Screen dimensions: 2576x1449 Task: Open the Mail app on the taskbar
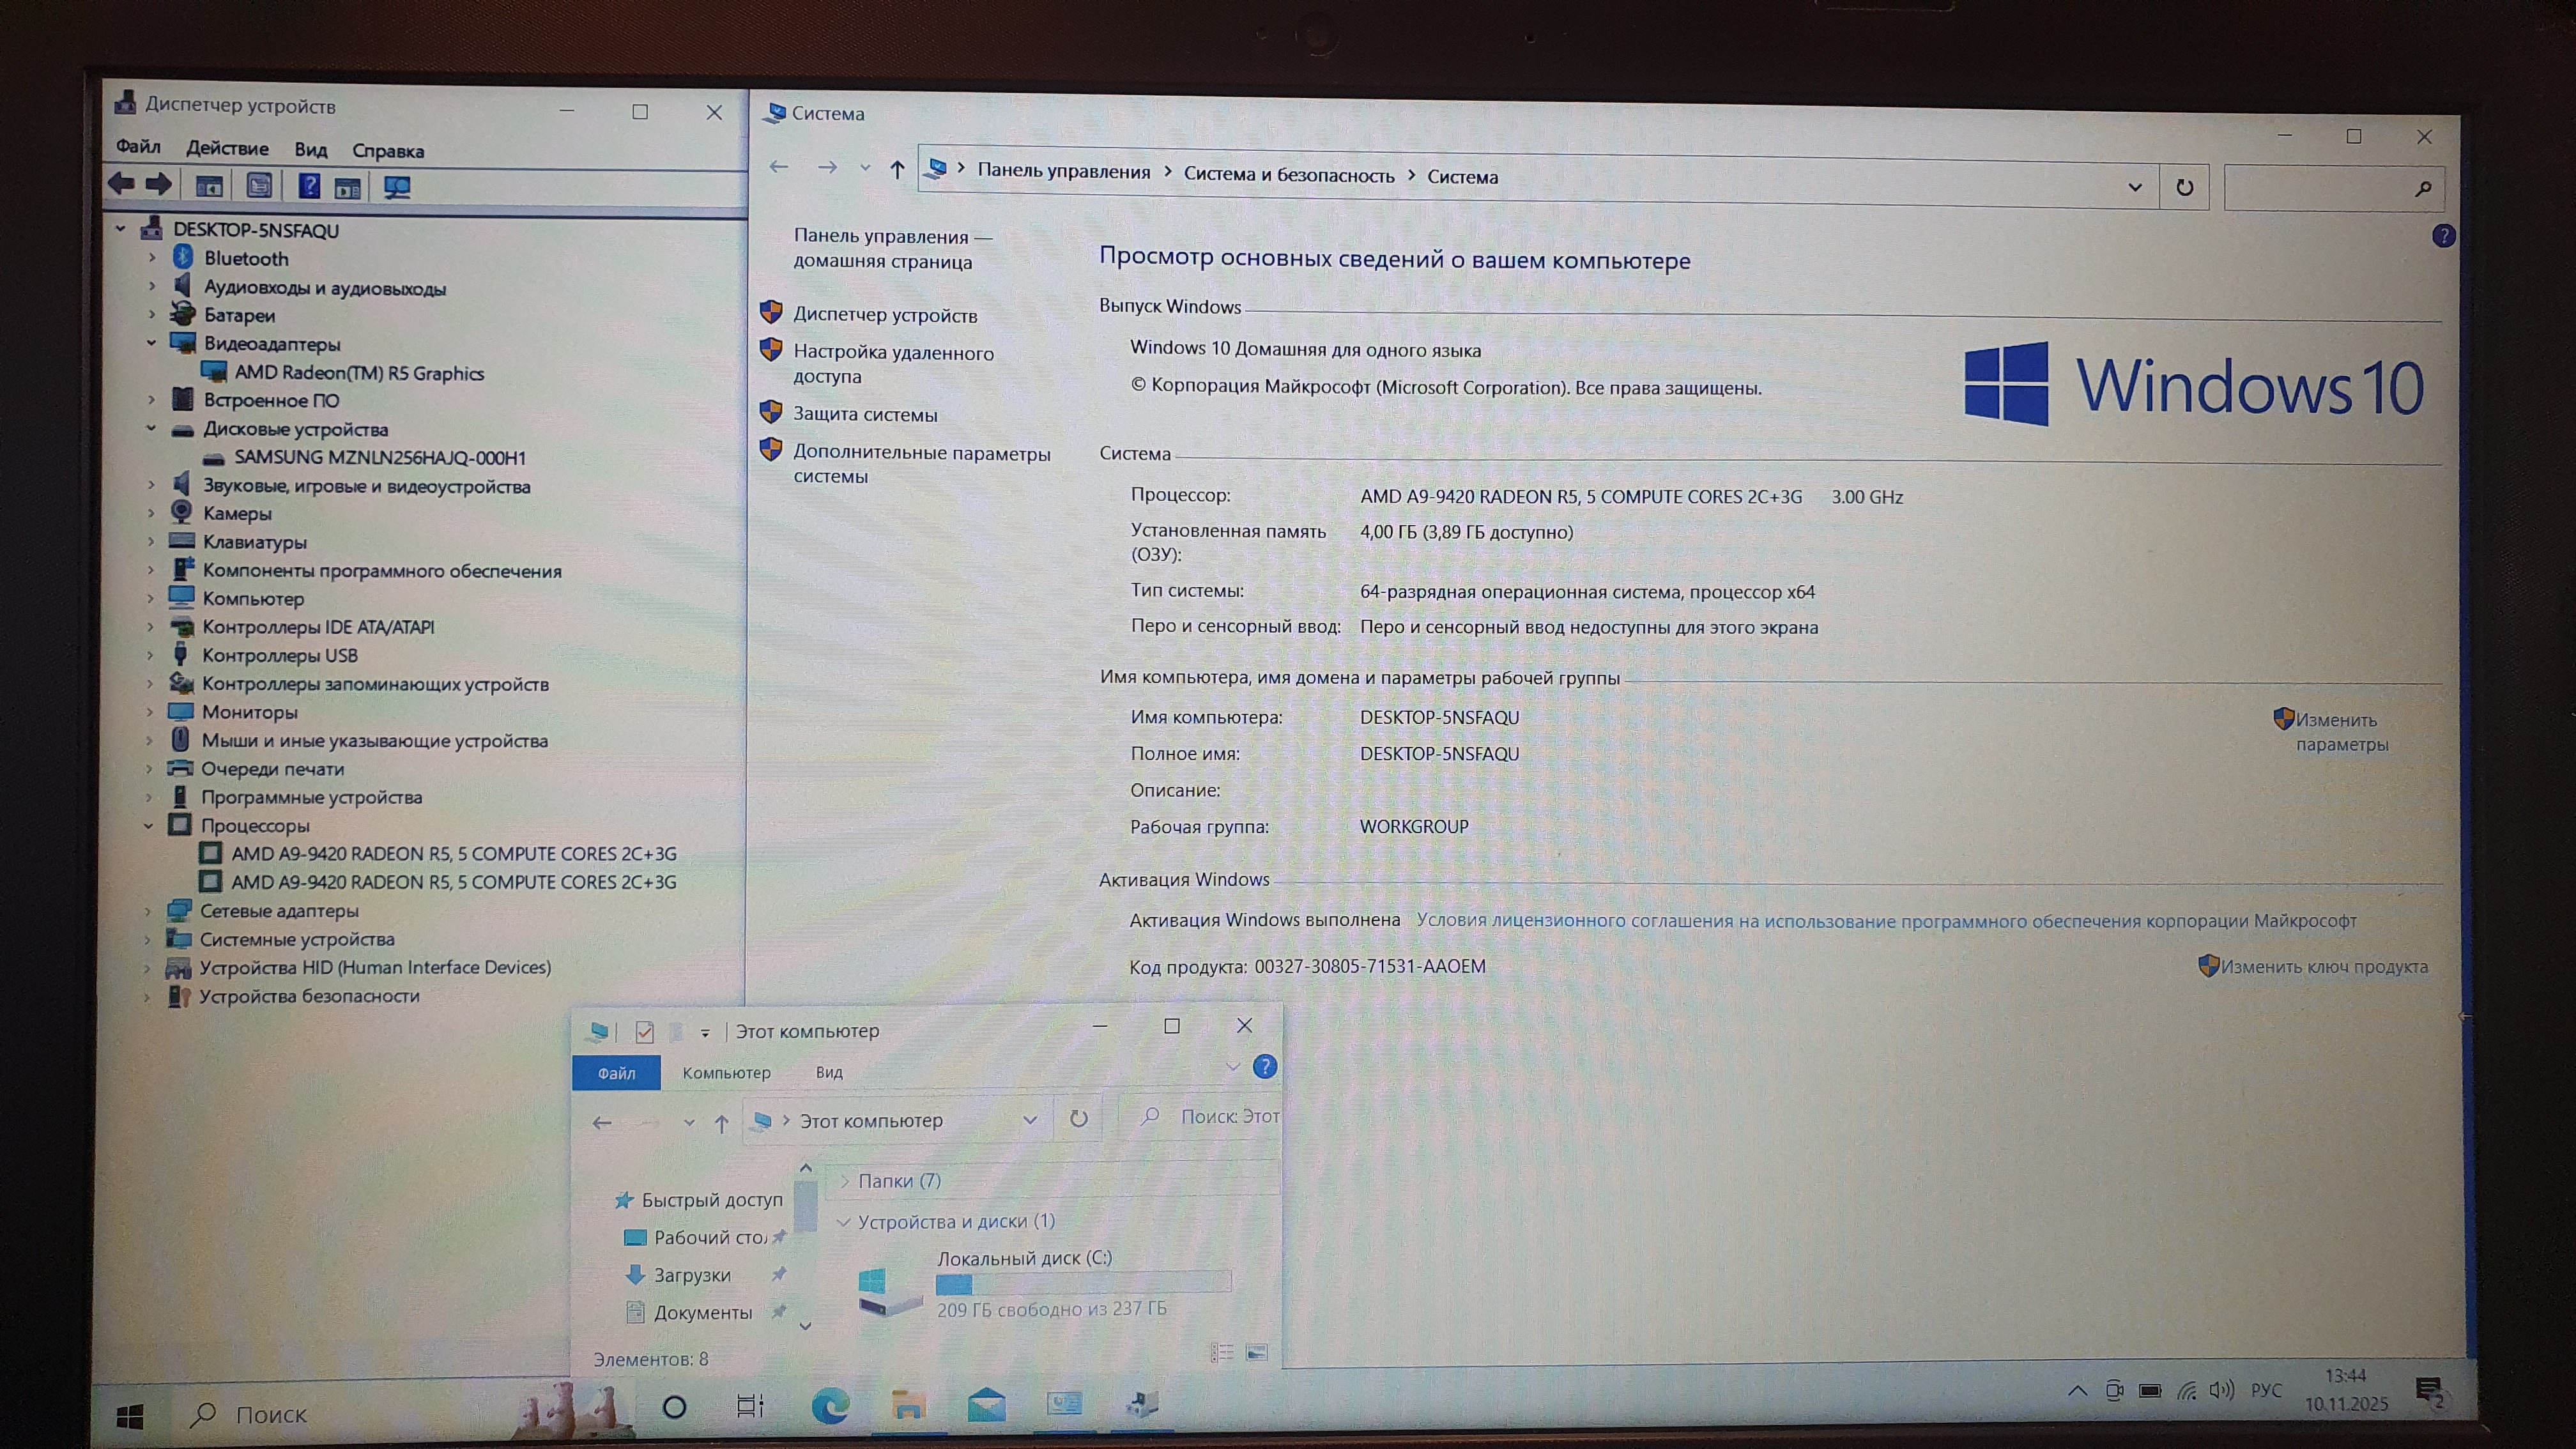pyautogui.click(x=986, y=1406)
